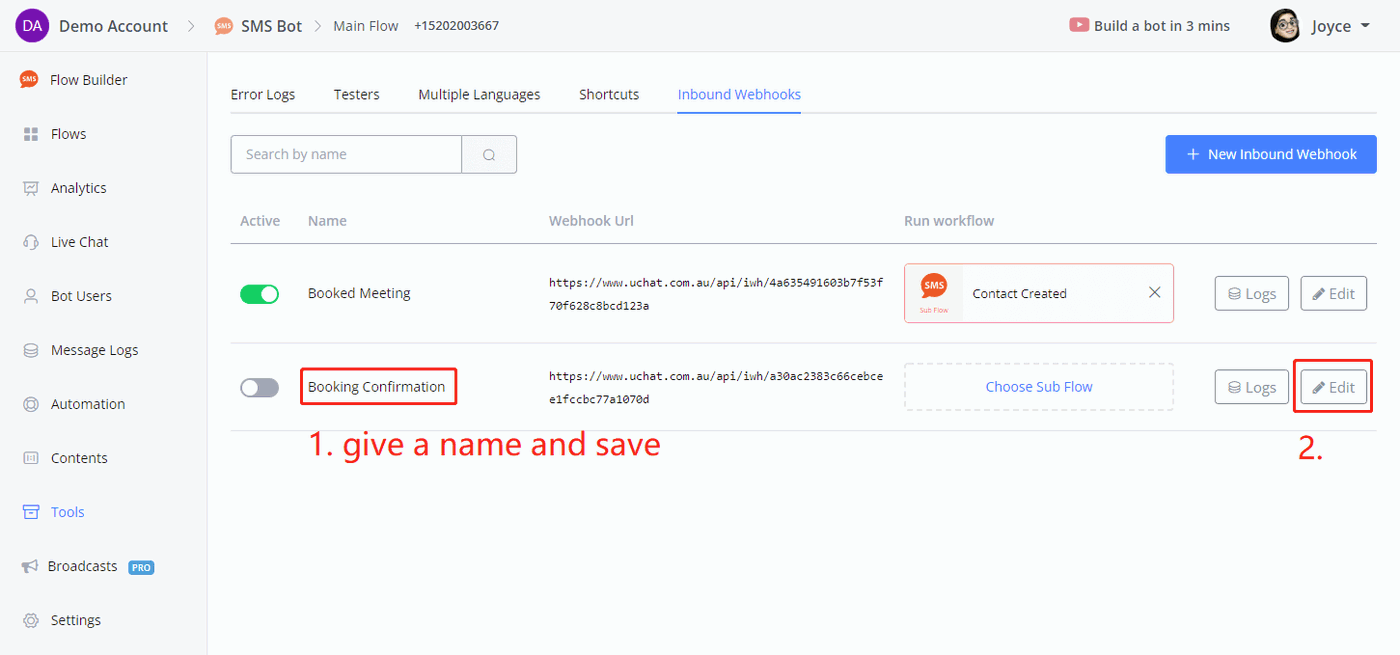Create a New Inbound Webhook

click(1271, 154)
